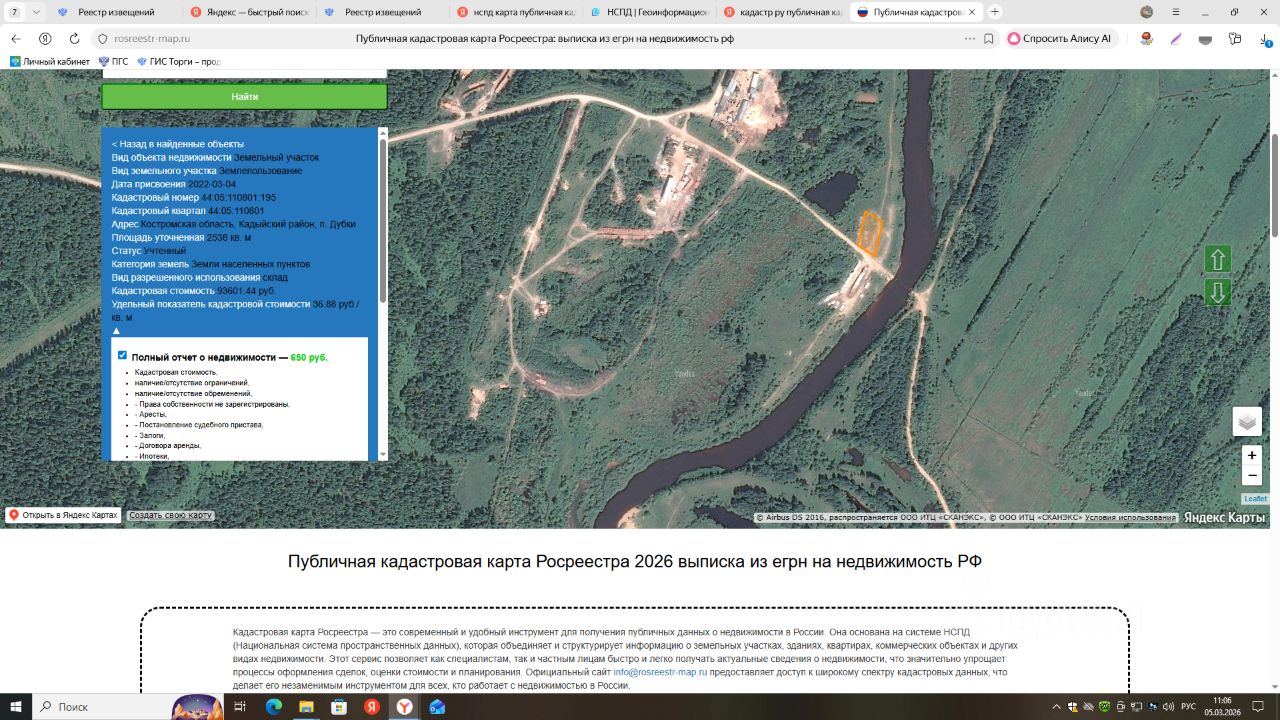Pan map up with green arrow
The height and width of the screenshot is (720, 1280).
1217,259
